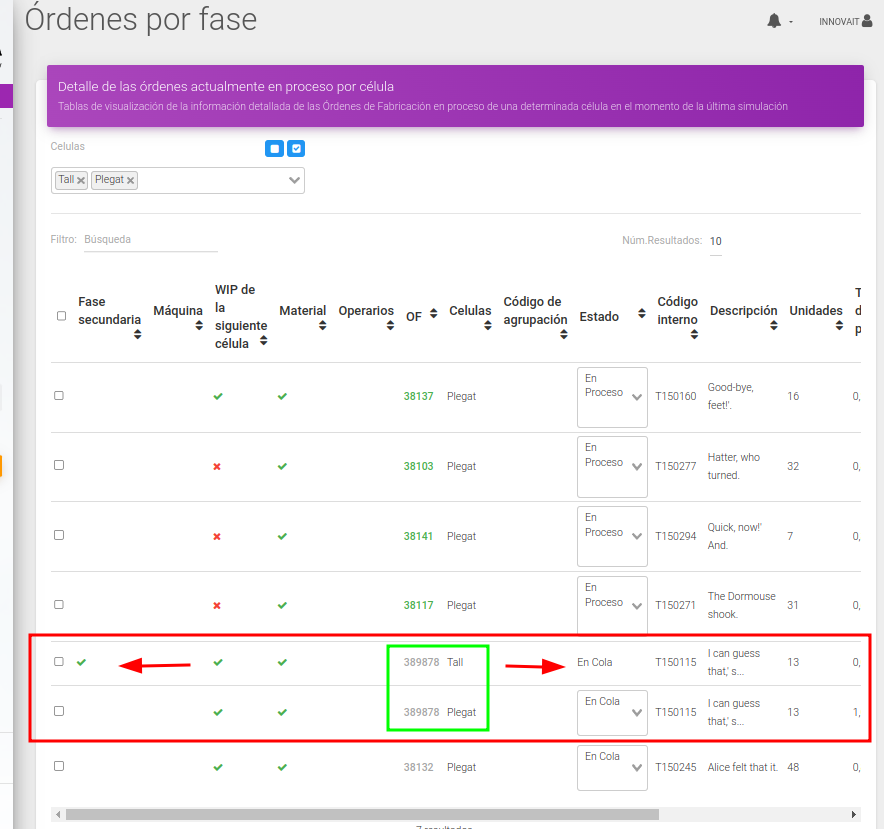This screenshot has height=829, width=884.
Task: Click internal code T150160
Action: tap(675, 396)
